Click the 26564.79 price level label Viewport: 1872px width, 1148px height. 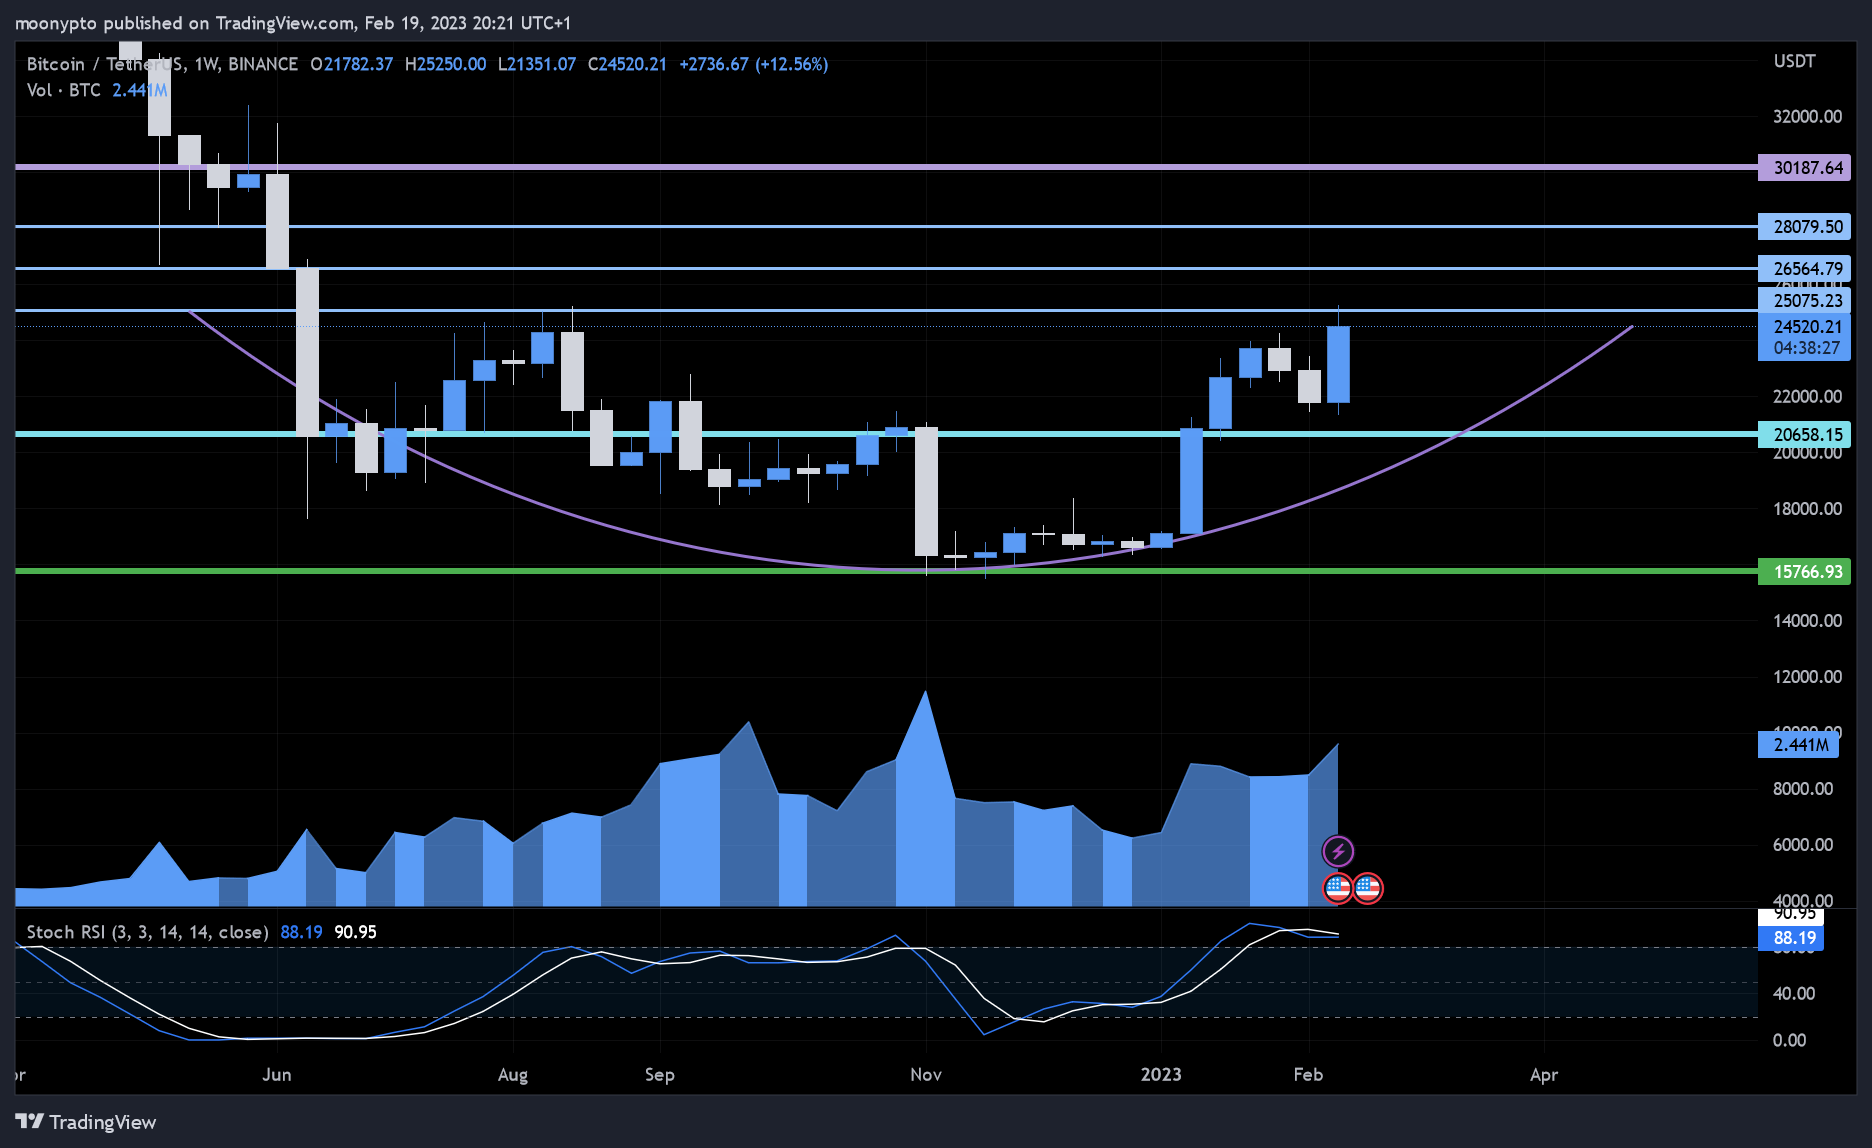pyautogui.click(x=1805, y=268)
